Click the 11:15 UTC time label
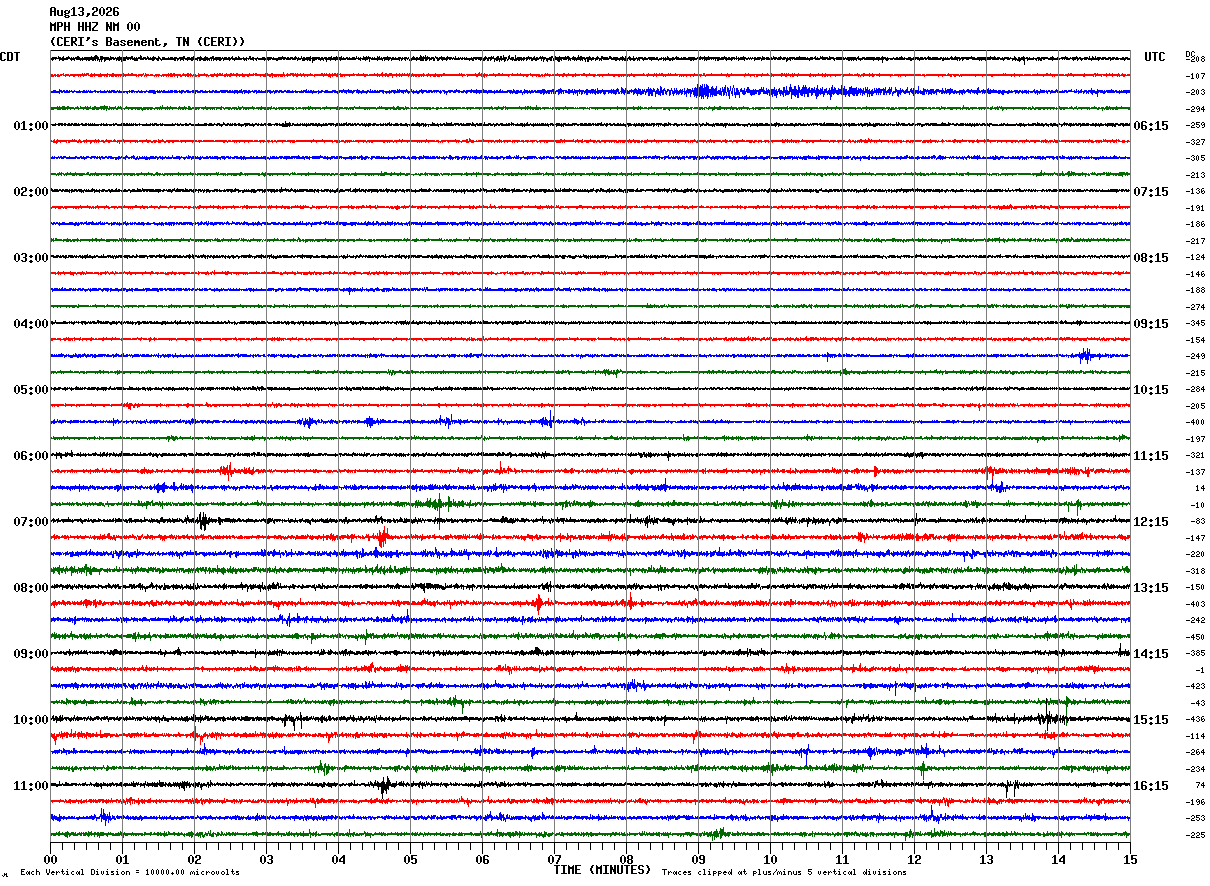 1151,456
